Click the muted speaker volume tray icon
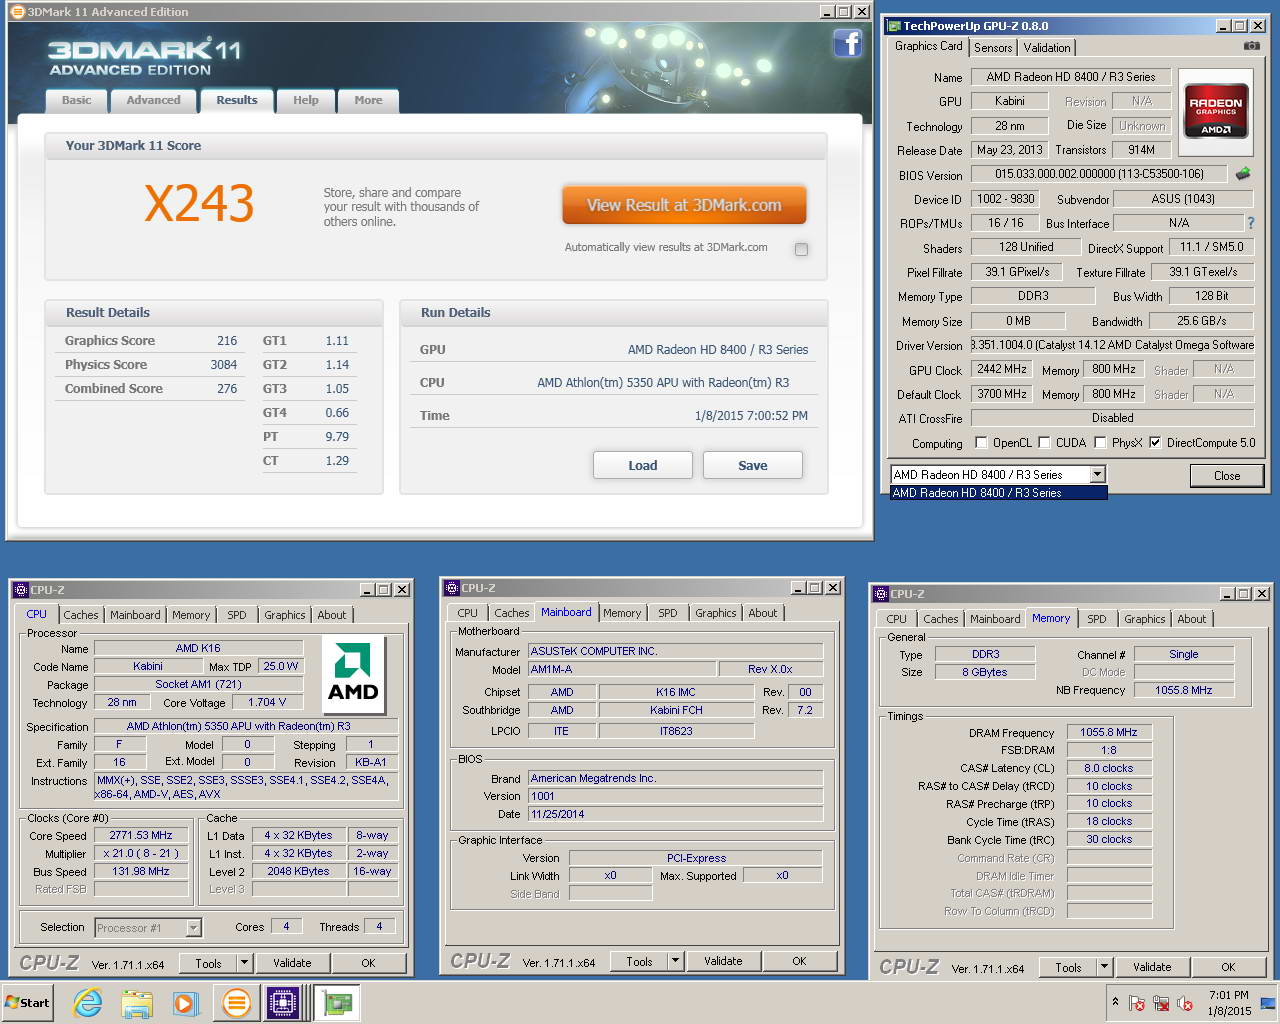This screenshot has height=1024, width=1280. tap(1185, 1003)
